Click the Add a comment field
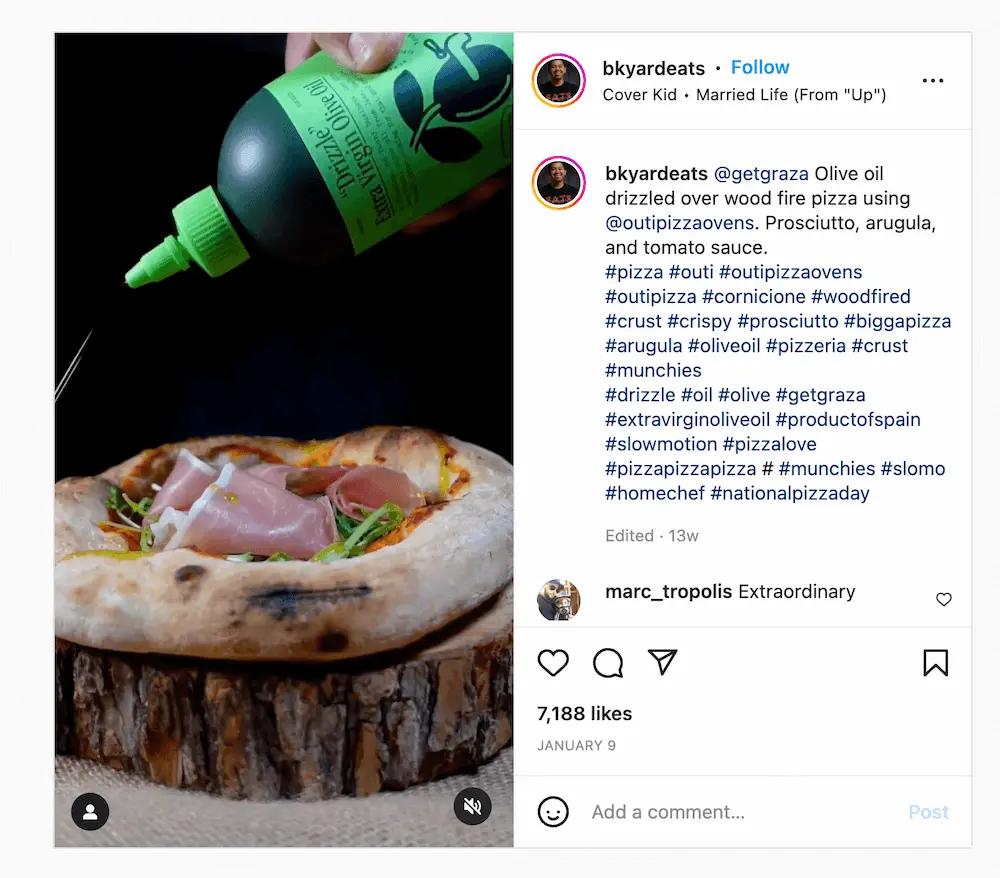The width and height of the screenshot is (1000, 878). tap(700, 811)
